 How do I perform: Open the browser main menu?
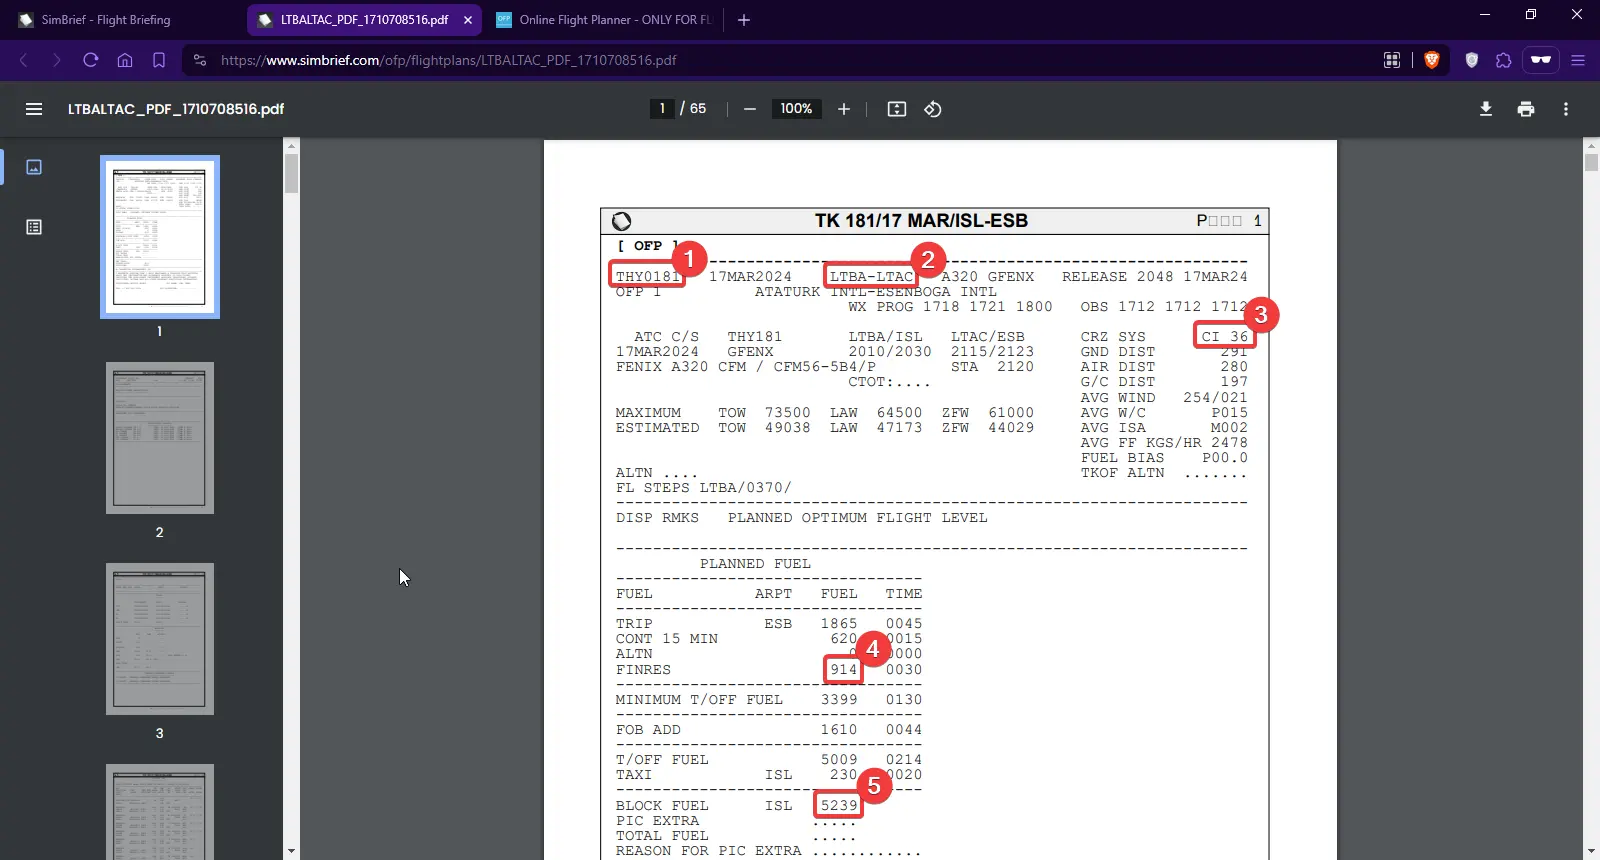(x=1578, y=60)
